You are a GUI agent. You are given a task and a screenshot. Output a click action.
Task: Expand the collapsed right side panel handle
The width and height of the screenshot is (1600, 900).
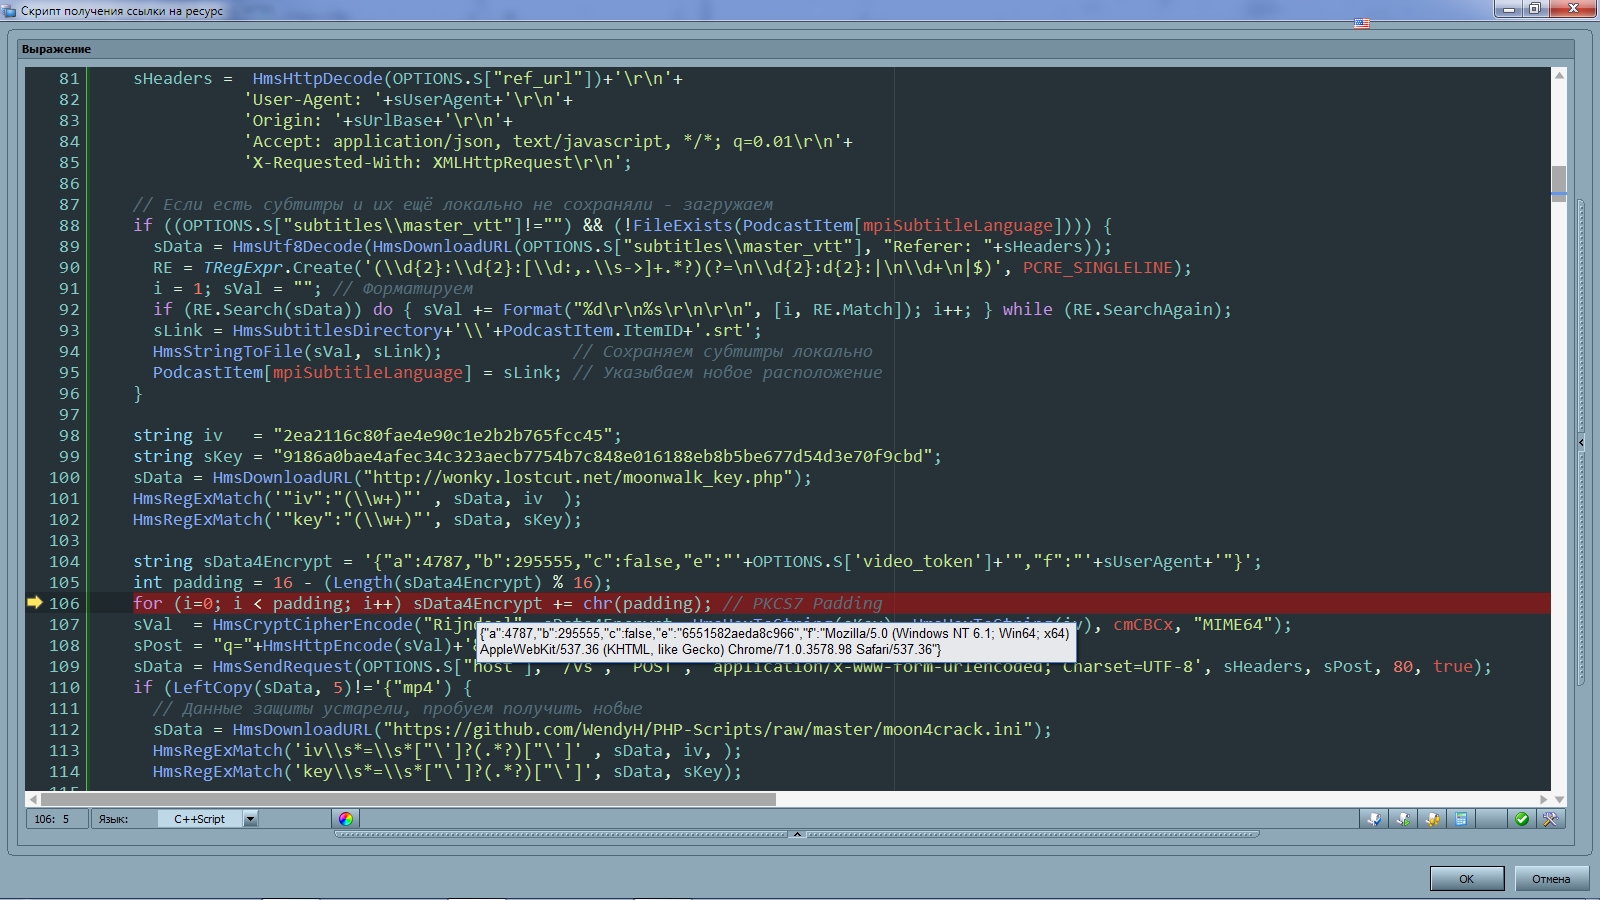click(x=1581, y=441)
